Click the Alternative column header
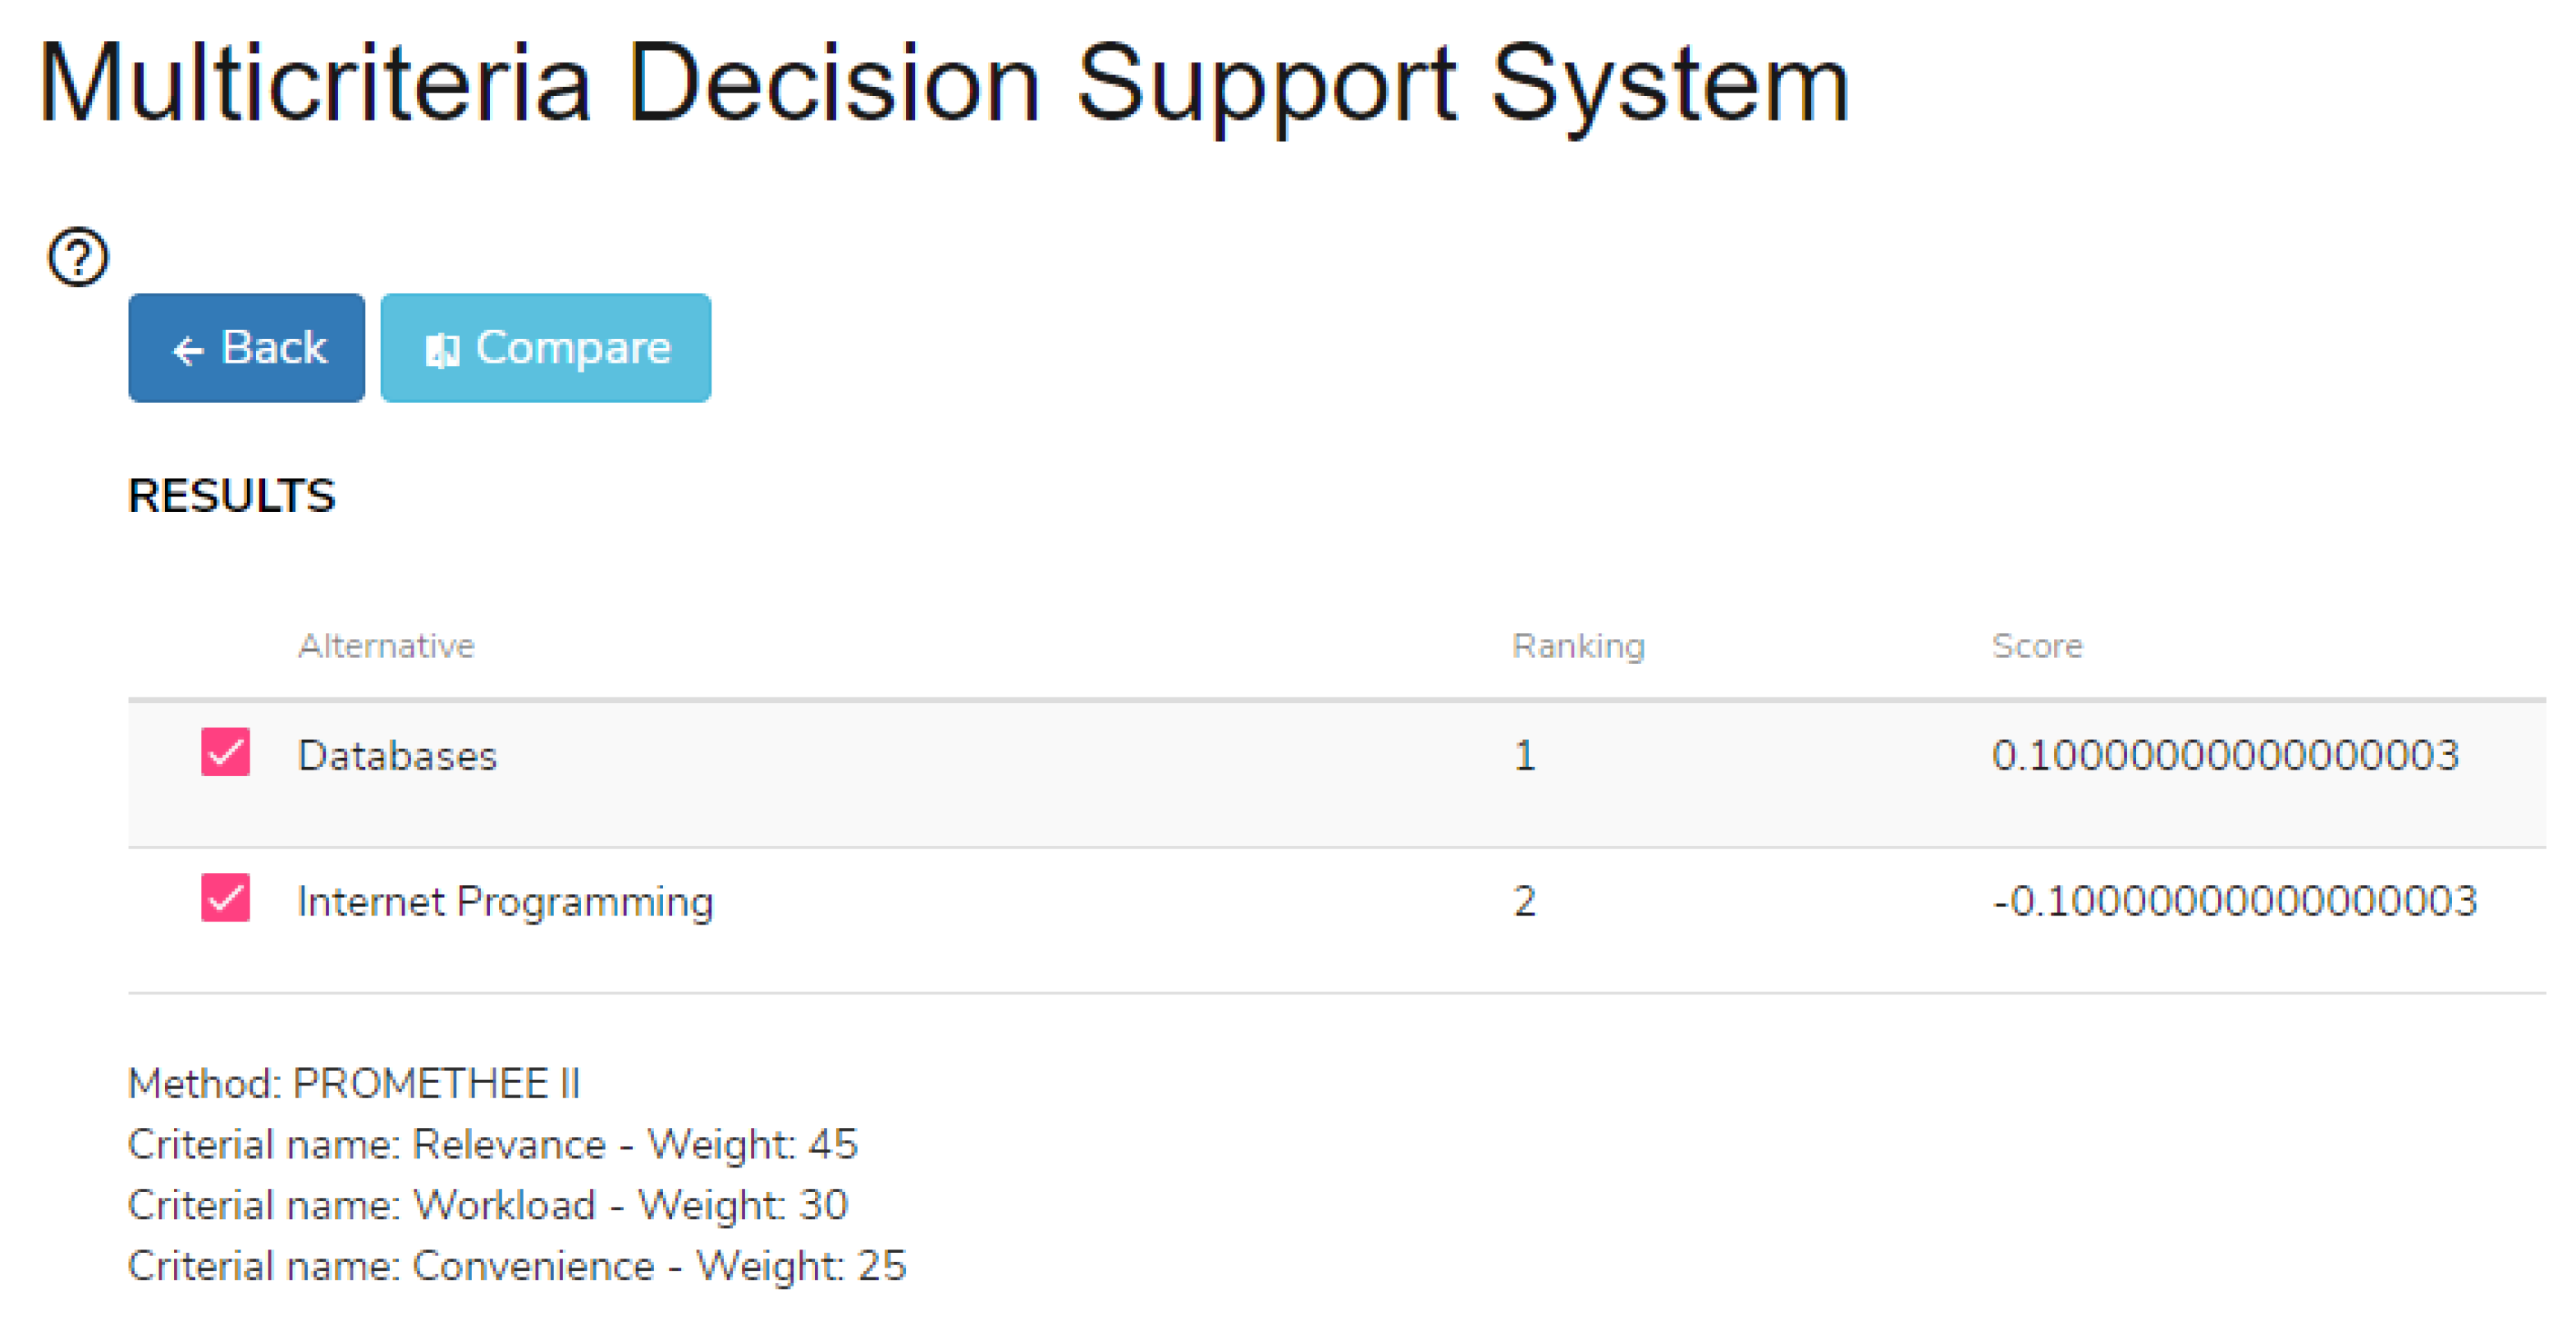Screen dimensions: 2576x1325 [386, 646]
